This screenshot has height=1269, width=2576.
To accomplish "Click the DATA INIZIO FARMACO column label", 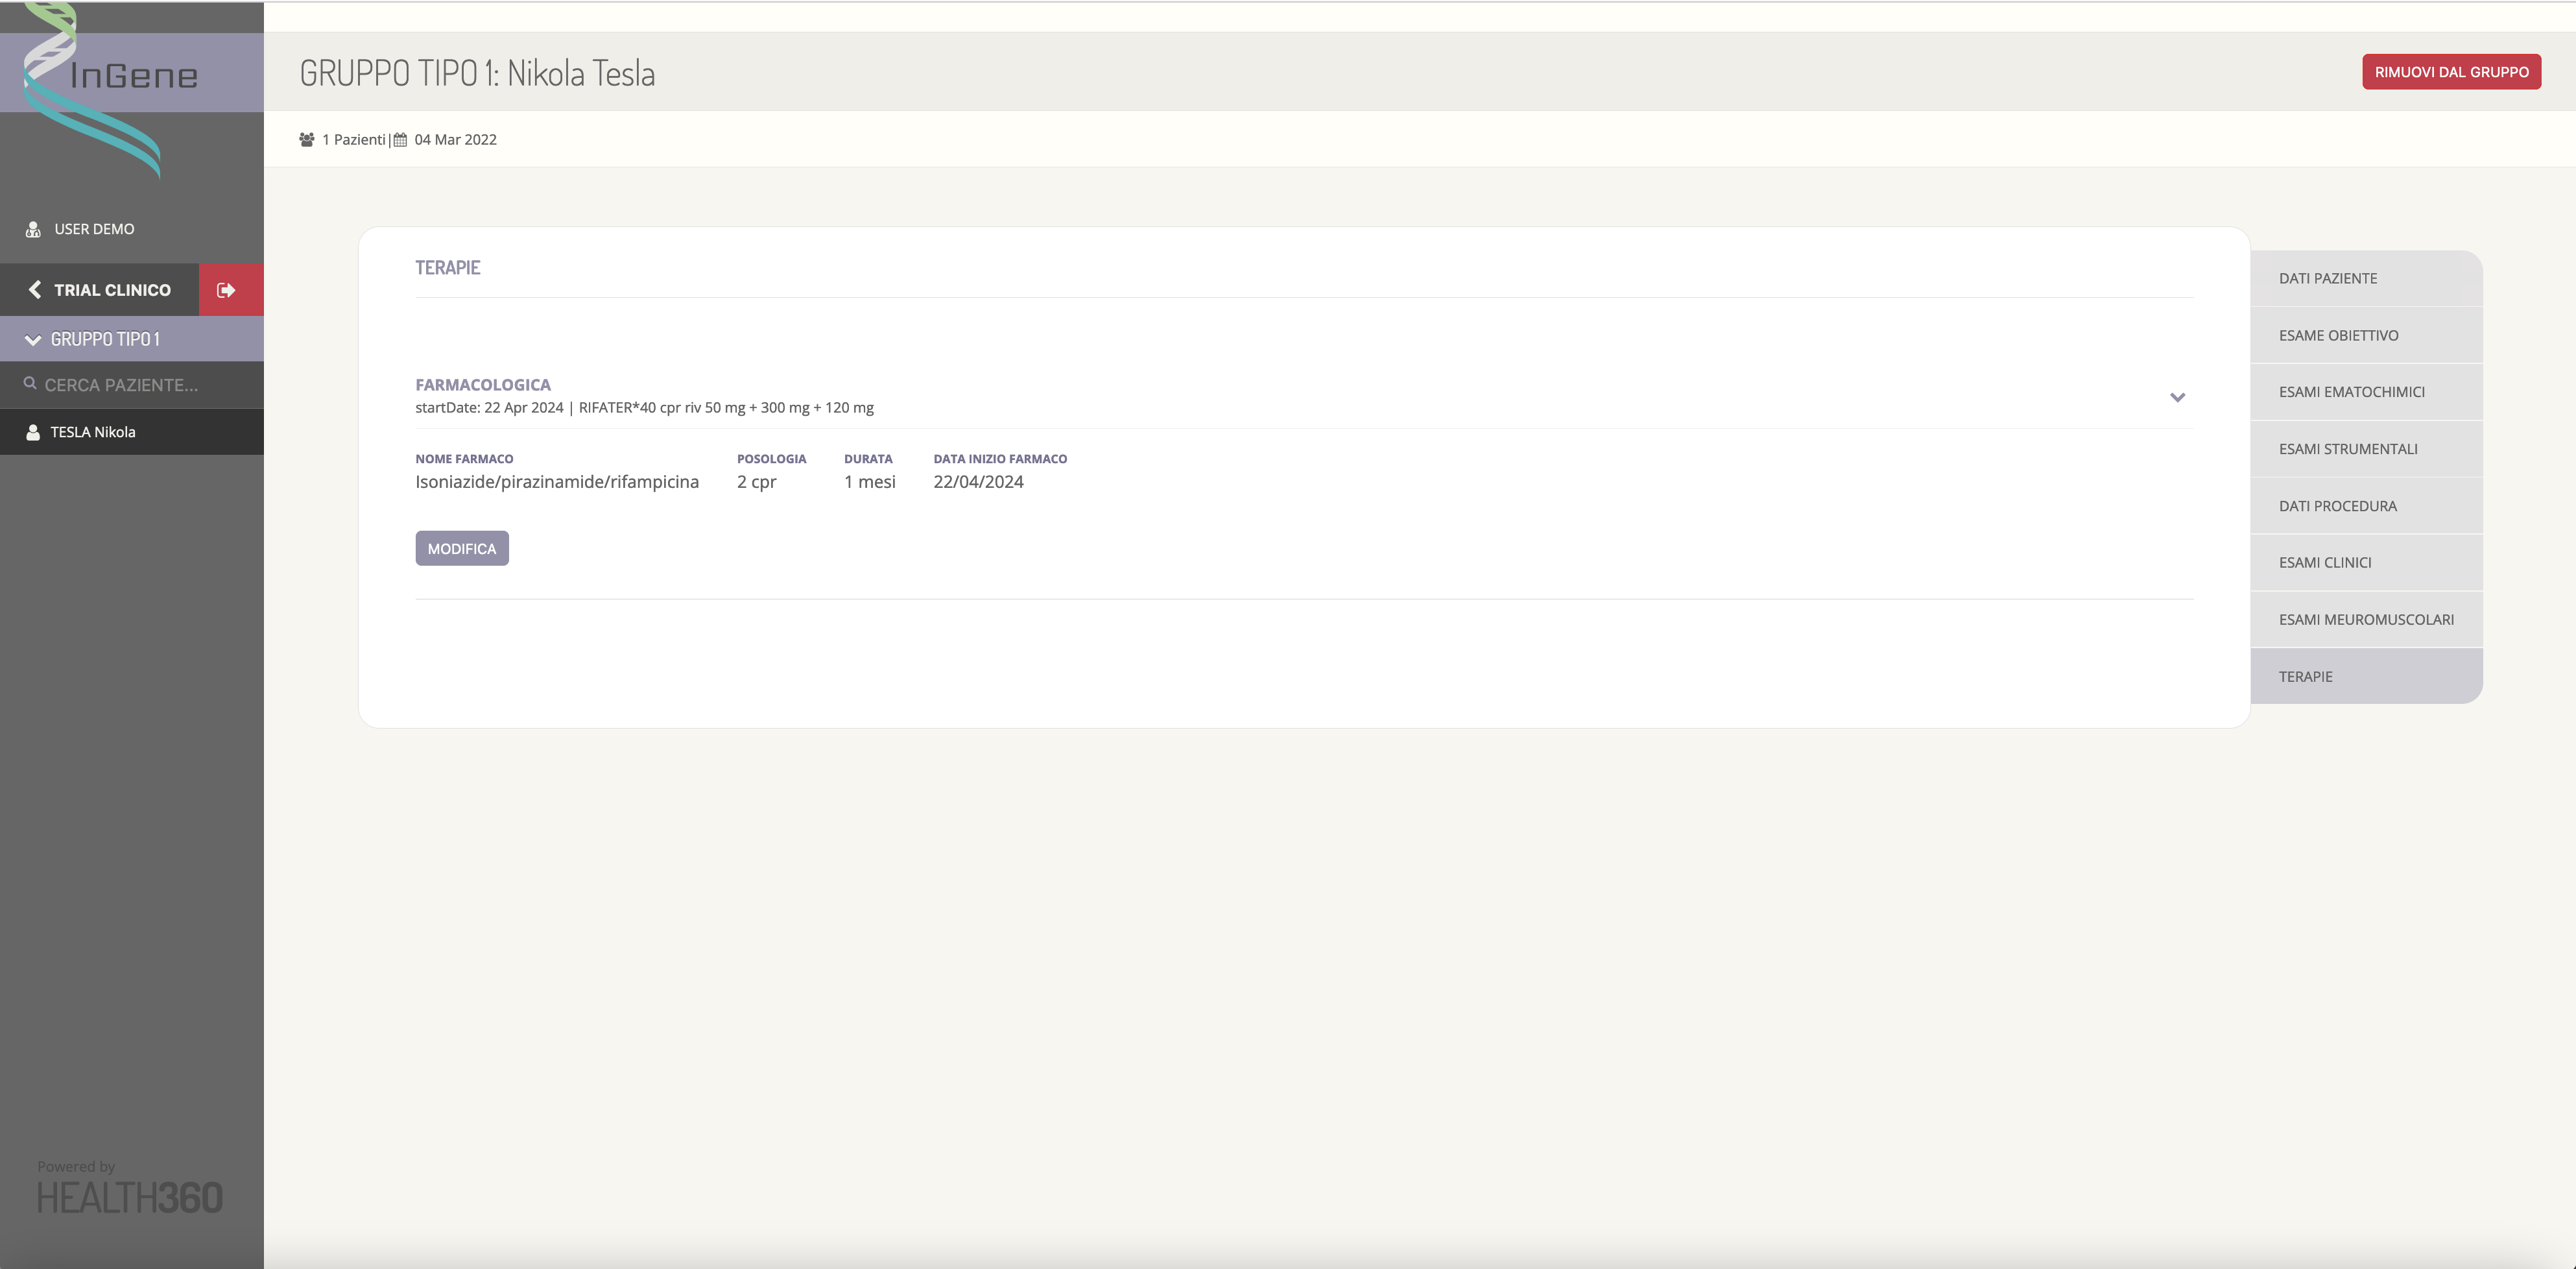I will coord(1000,459).
